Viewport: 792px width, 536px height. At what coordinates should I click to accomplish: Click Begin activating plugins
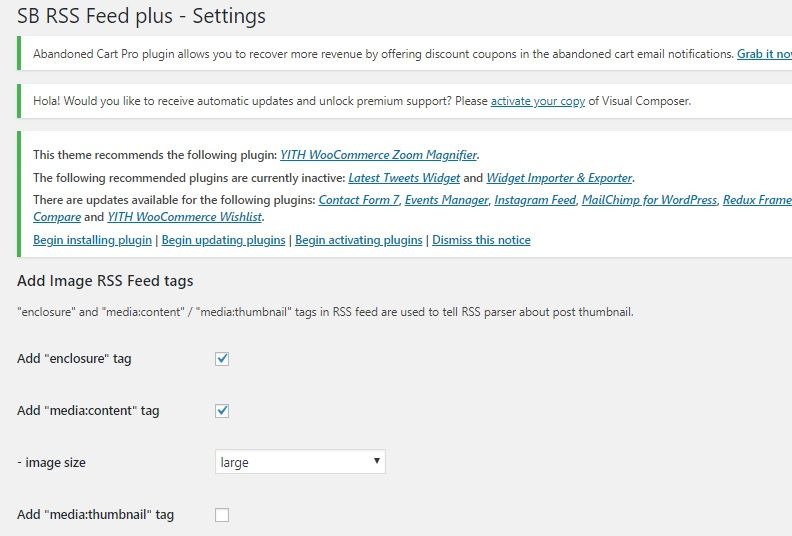pyautogui.click(x=359, y=240)
